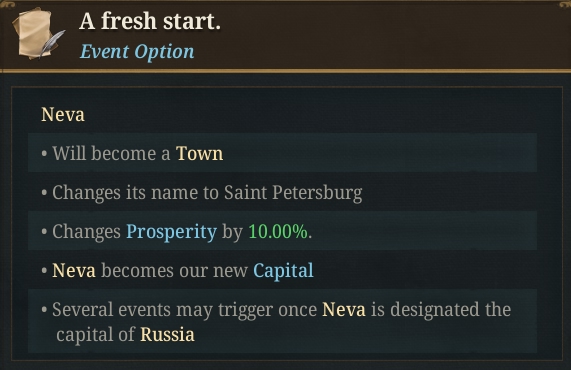This screenshot has height=370, width=571.
Task: Click the 'becomes our new' effect line
Action: pos(282,270)
